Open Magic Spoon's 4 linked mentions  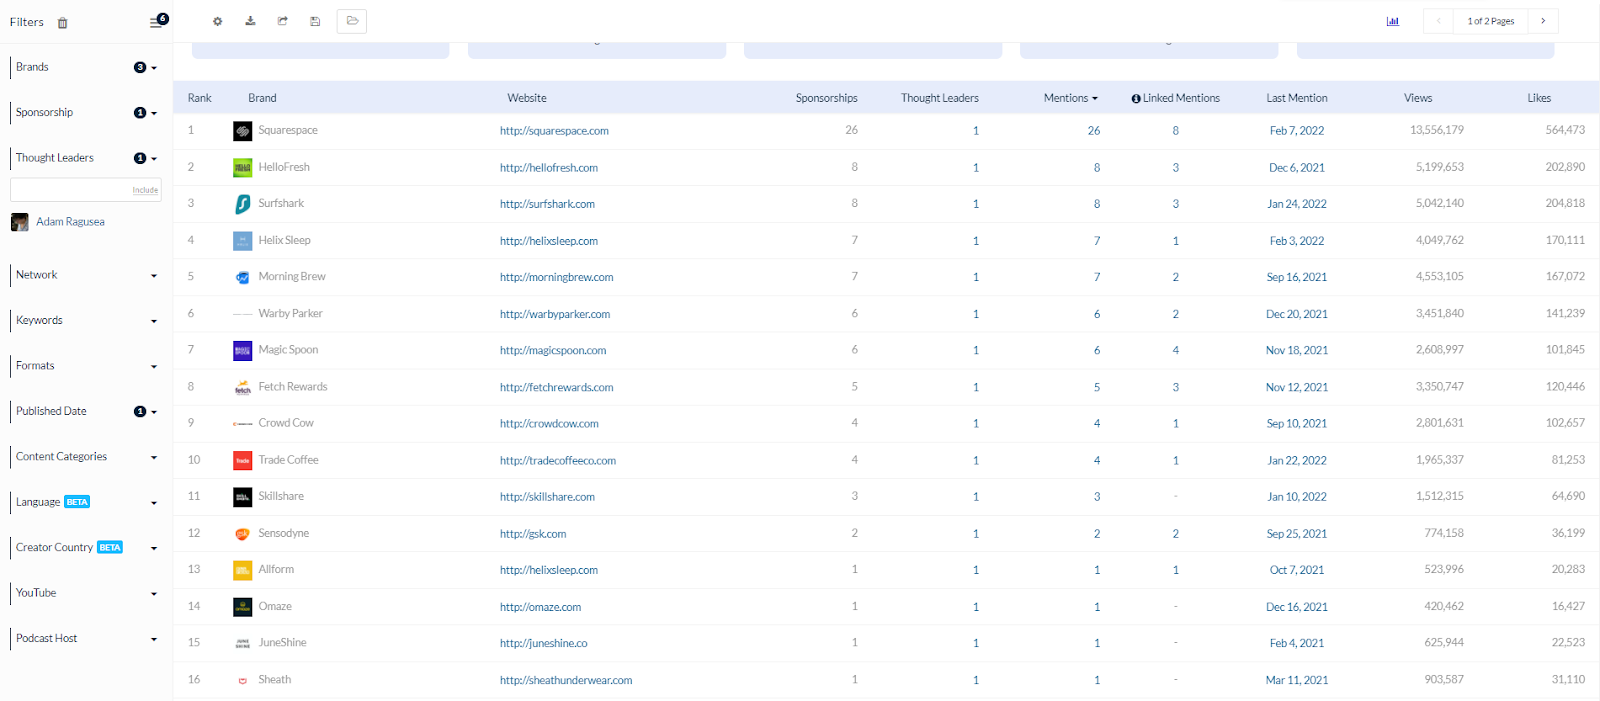pos(1176,351)
